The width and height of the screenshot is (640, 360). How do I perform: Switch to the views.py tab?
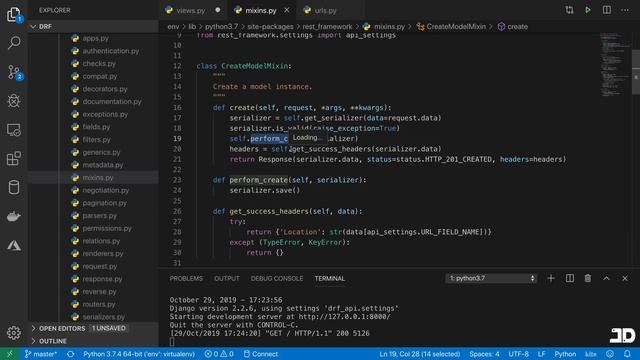[191, 11]
